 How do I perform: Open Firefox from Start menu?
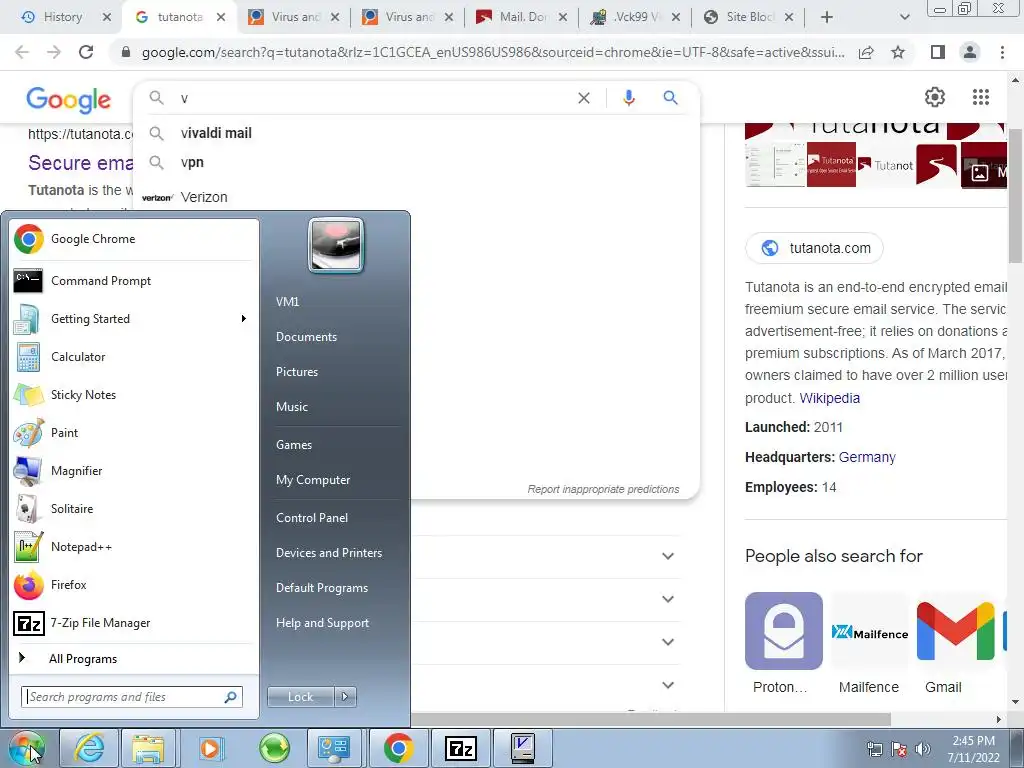(134, 584)
